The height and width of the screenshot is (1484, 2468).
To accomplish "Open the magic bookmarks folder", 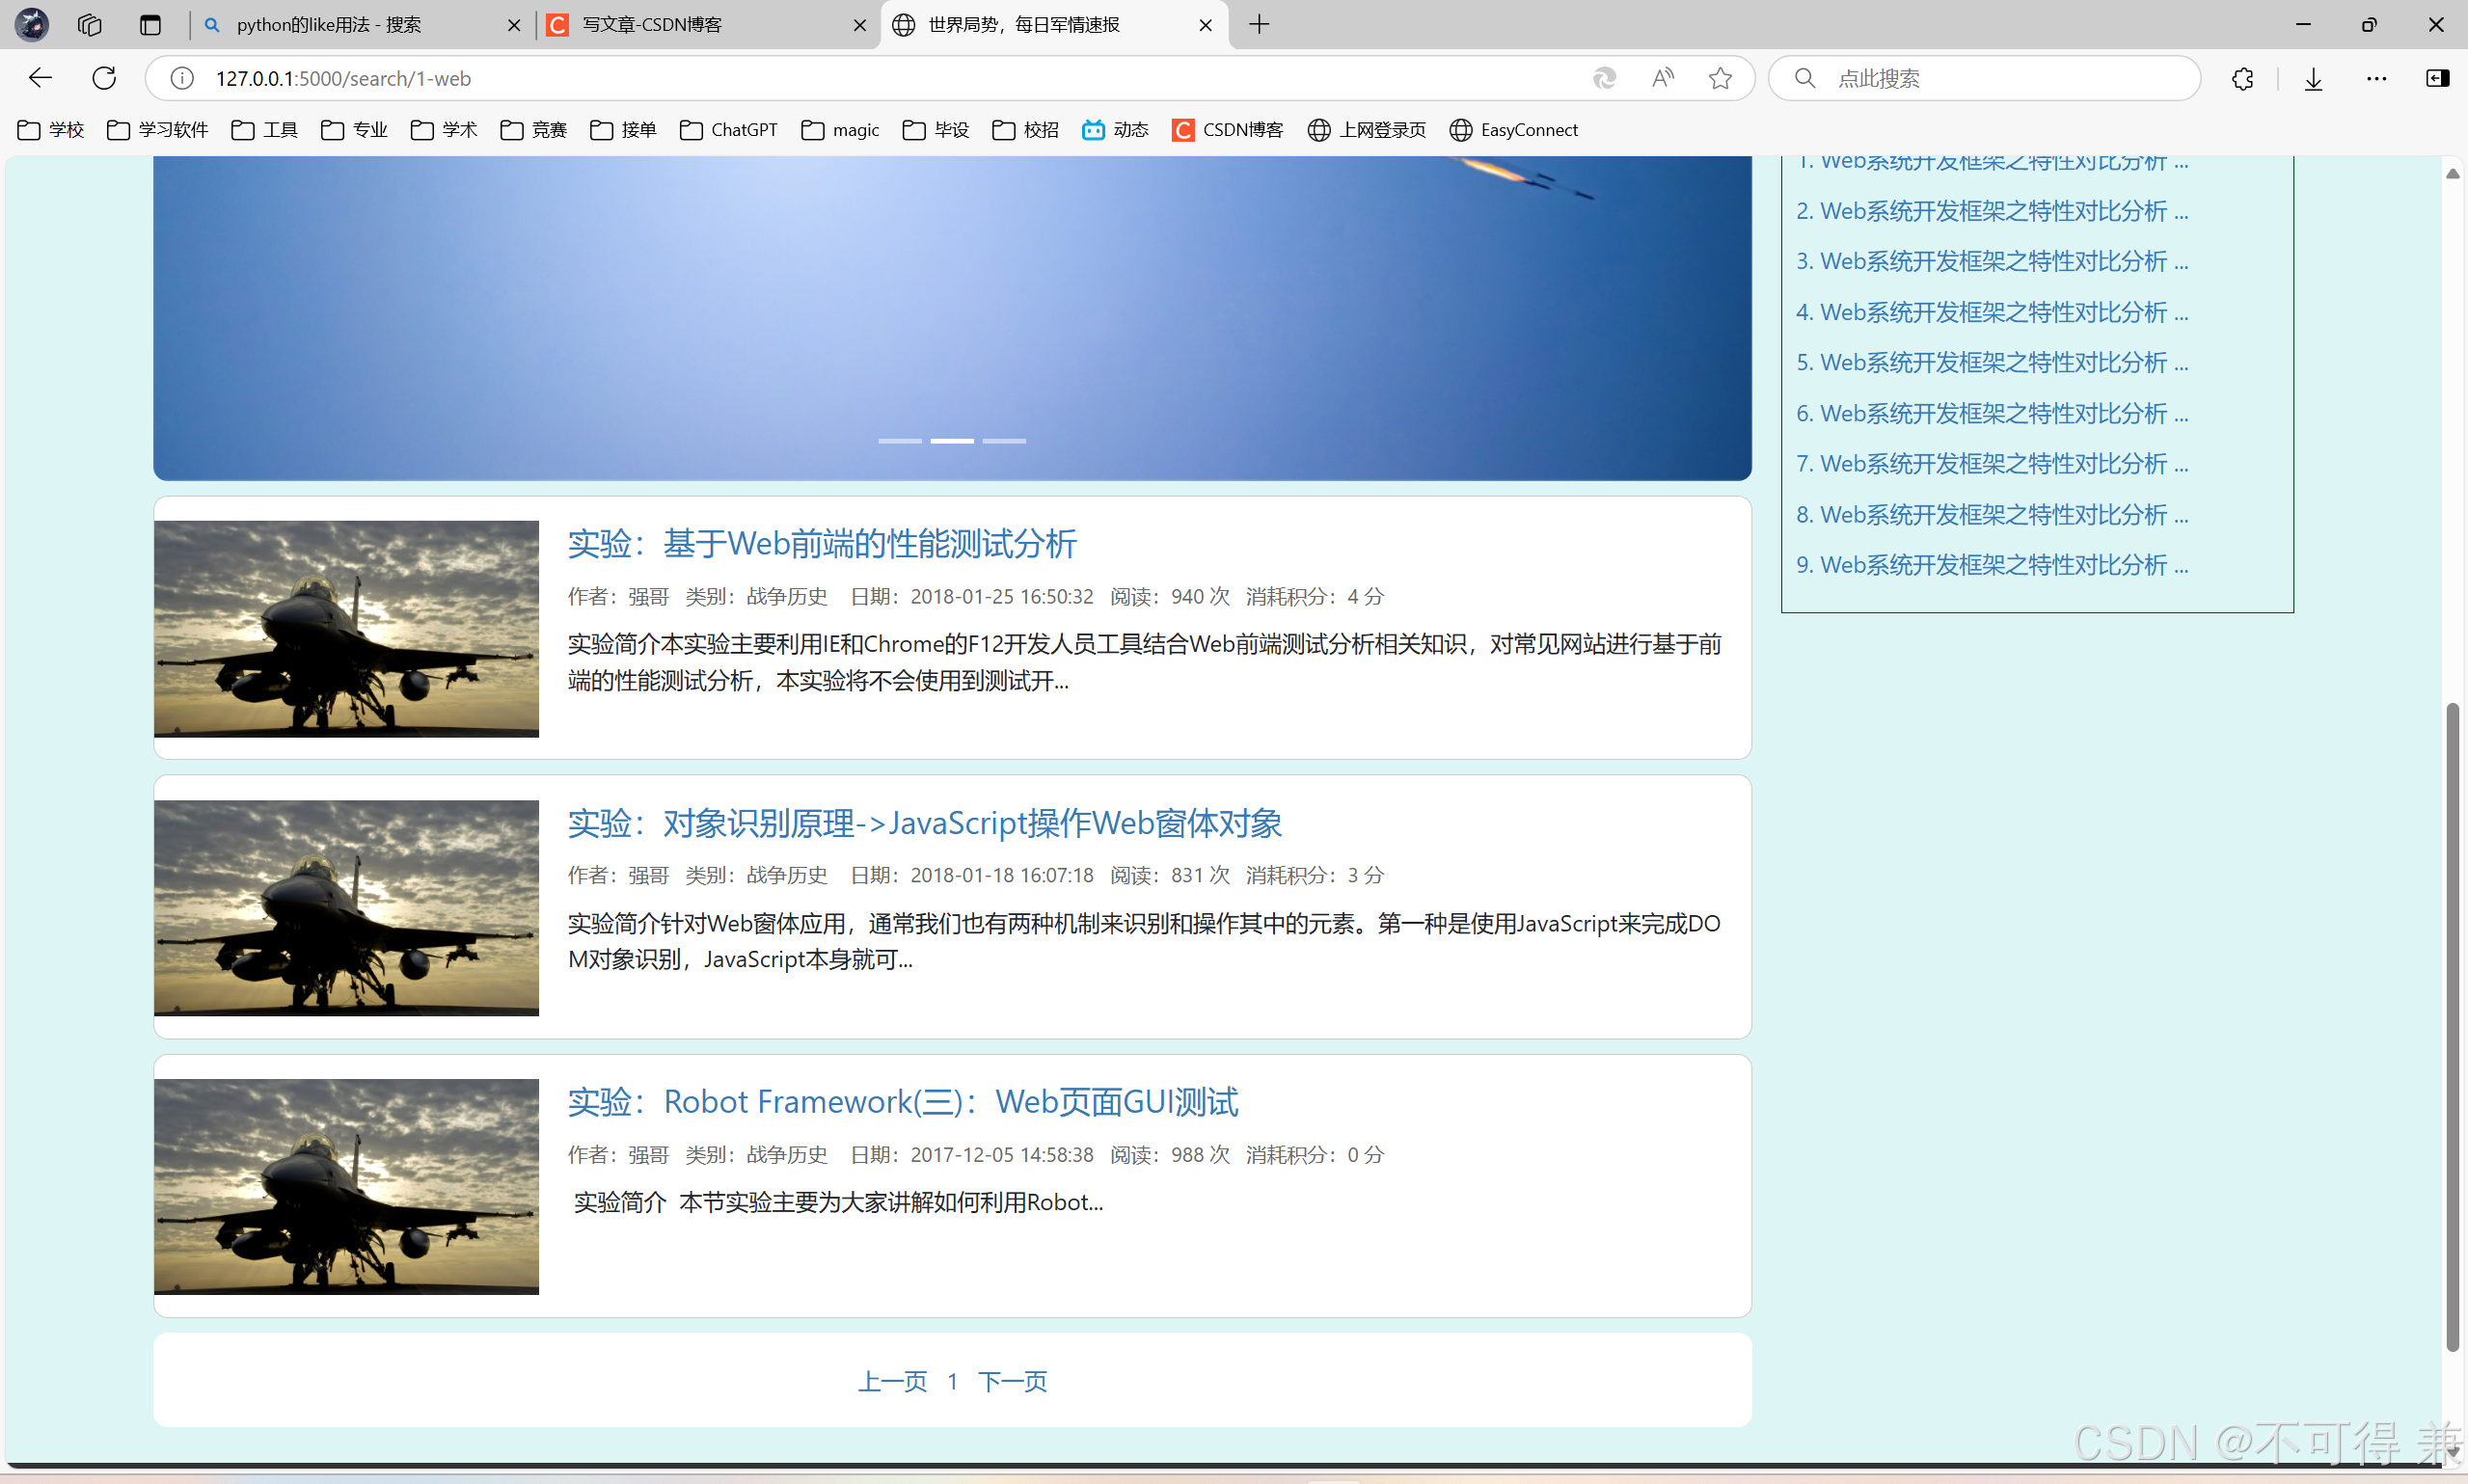I will point(840,130).
